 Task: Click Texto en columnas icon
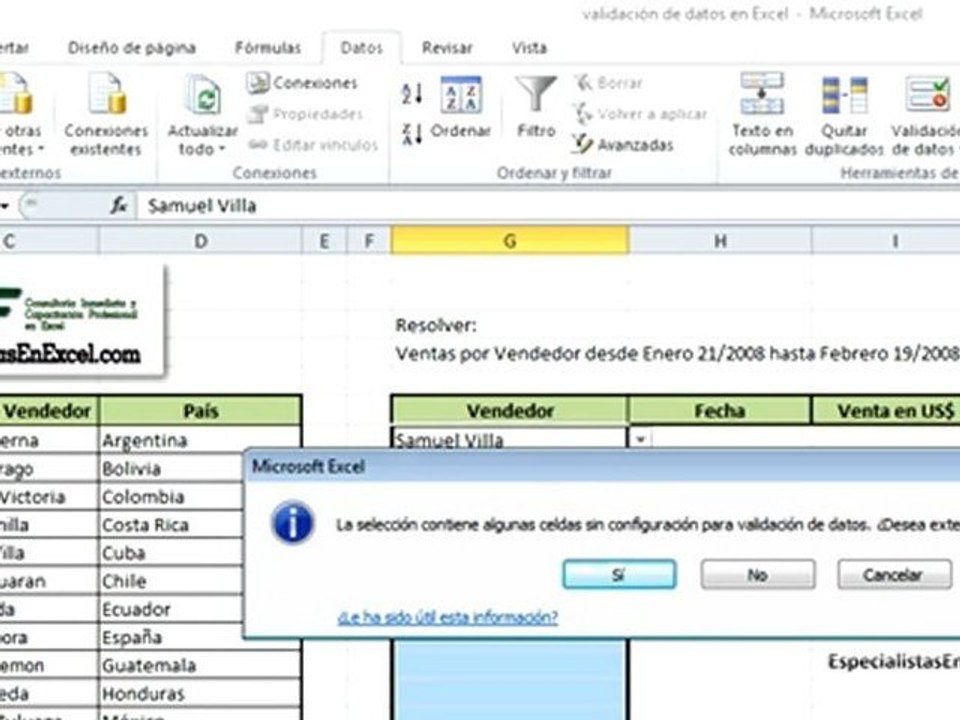pos(762,114)
